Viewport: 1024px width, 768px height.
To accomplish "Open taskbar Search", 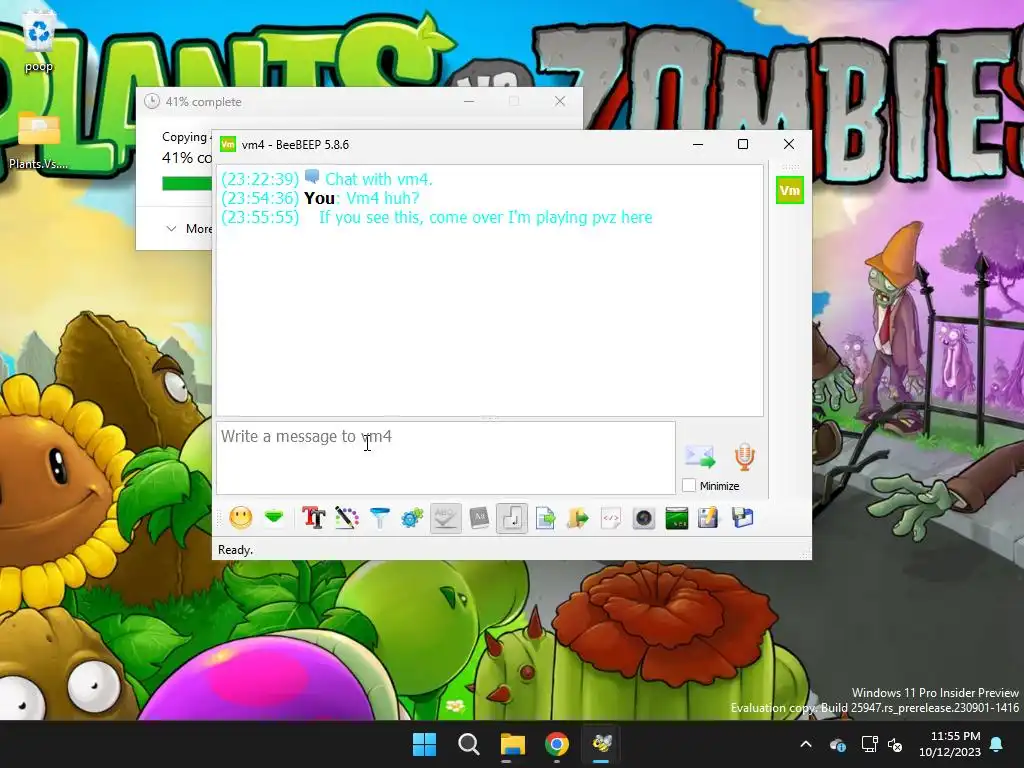I will coord(469,744).
